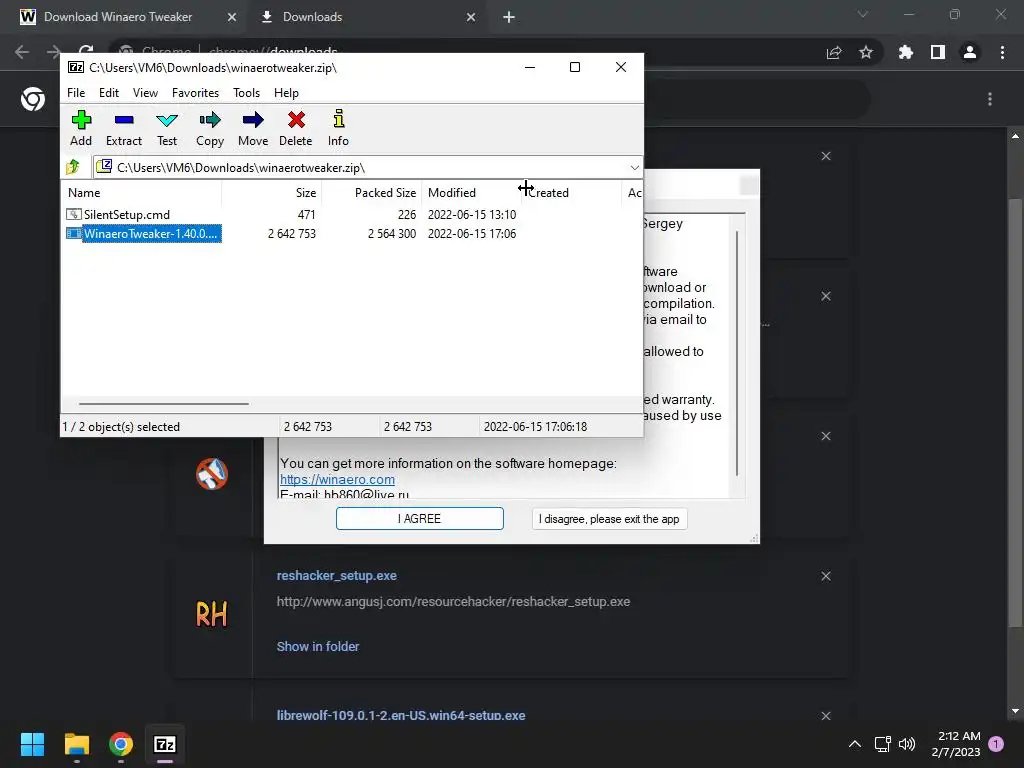This screenshot has width=1024, height=768.
Task: Remove the librewolf download entry
Action: tap(825, 716)
